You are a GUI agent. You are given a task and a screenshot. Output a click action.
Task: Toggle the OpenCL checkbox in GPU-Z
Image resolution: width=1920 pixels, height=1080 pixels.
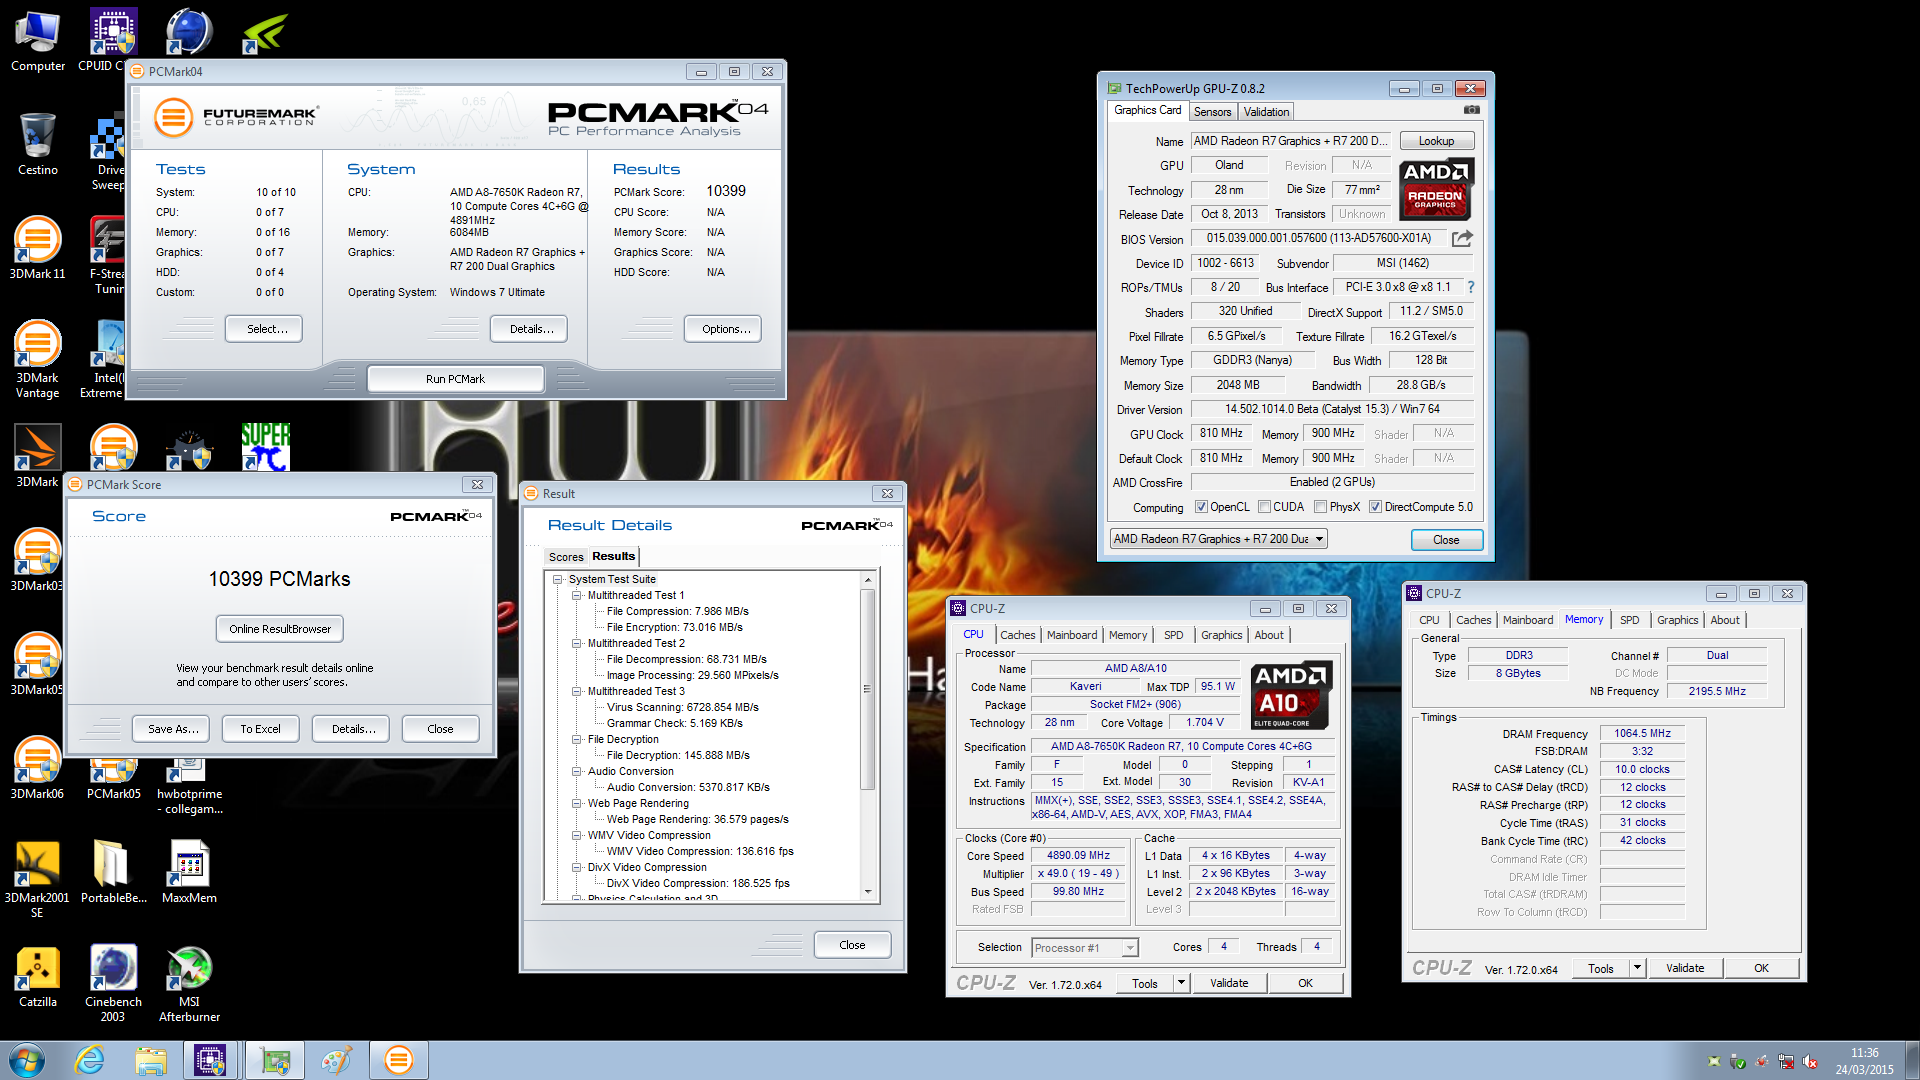1201,507
